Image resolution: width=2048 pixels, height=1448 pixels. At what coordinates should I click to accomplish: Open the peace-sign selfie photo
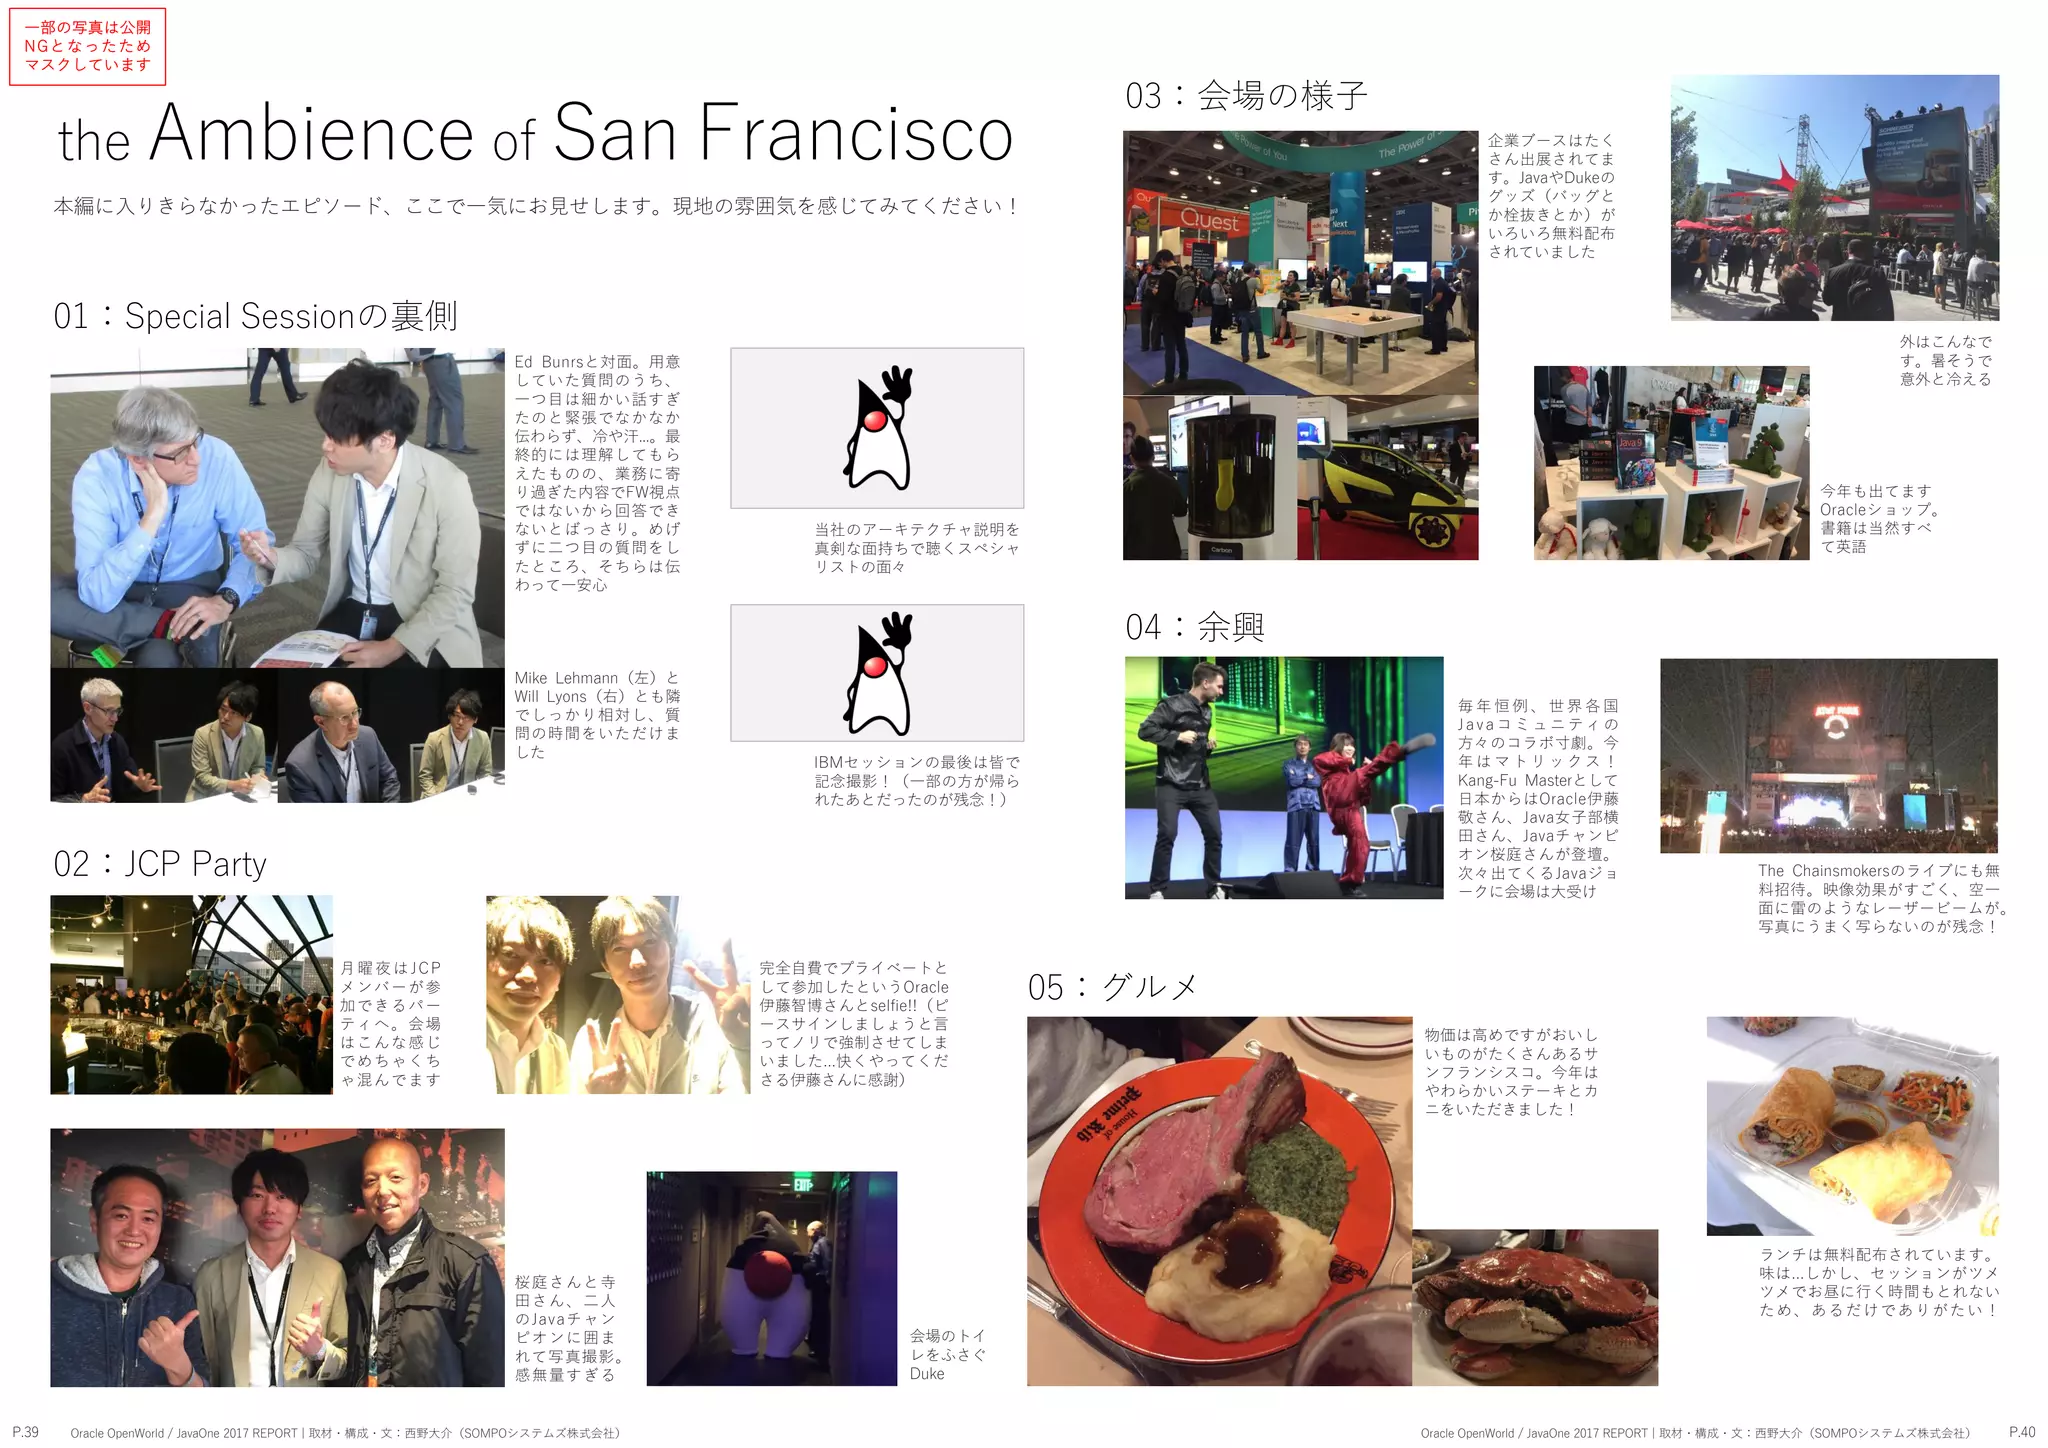tap(618, 995)
